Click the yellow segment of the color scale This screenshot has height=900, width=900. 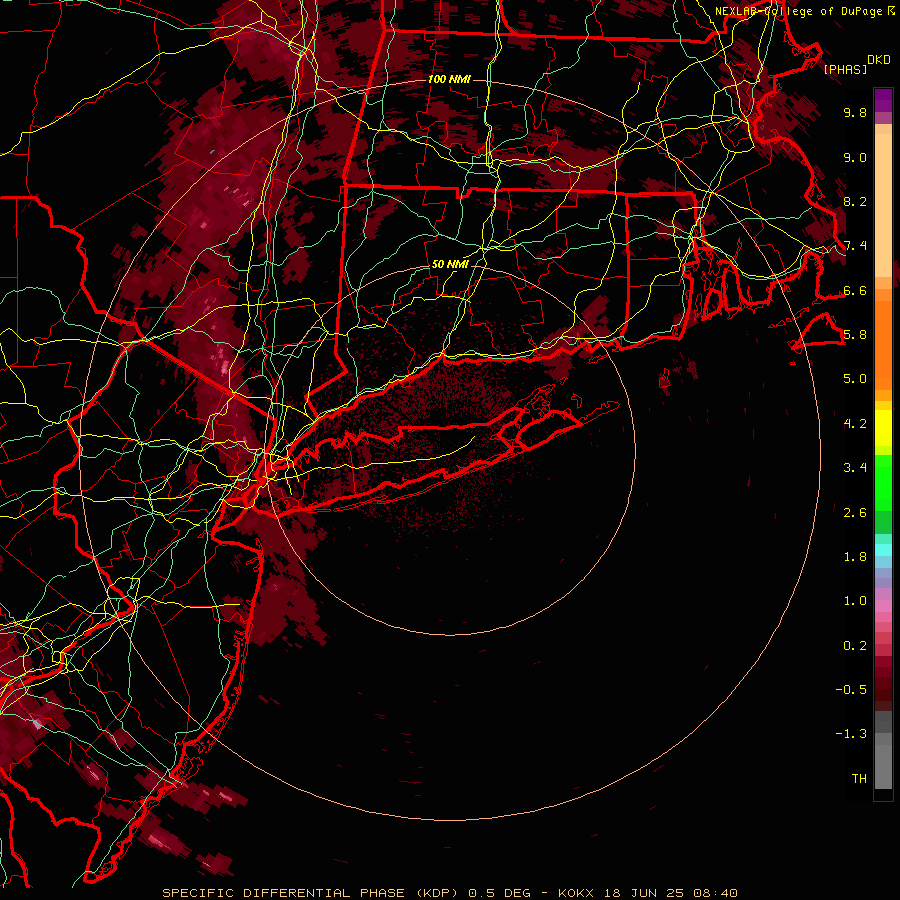click(883, 428)
